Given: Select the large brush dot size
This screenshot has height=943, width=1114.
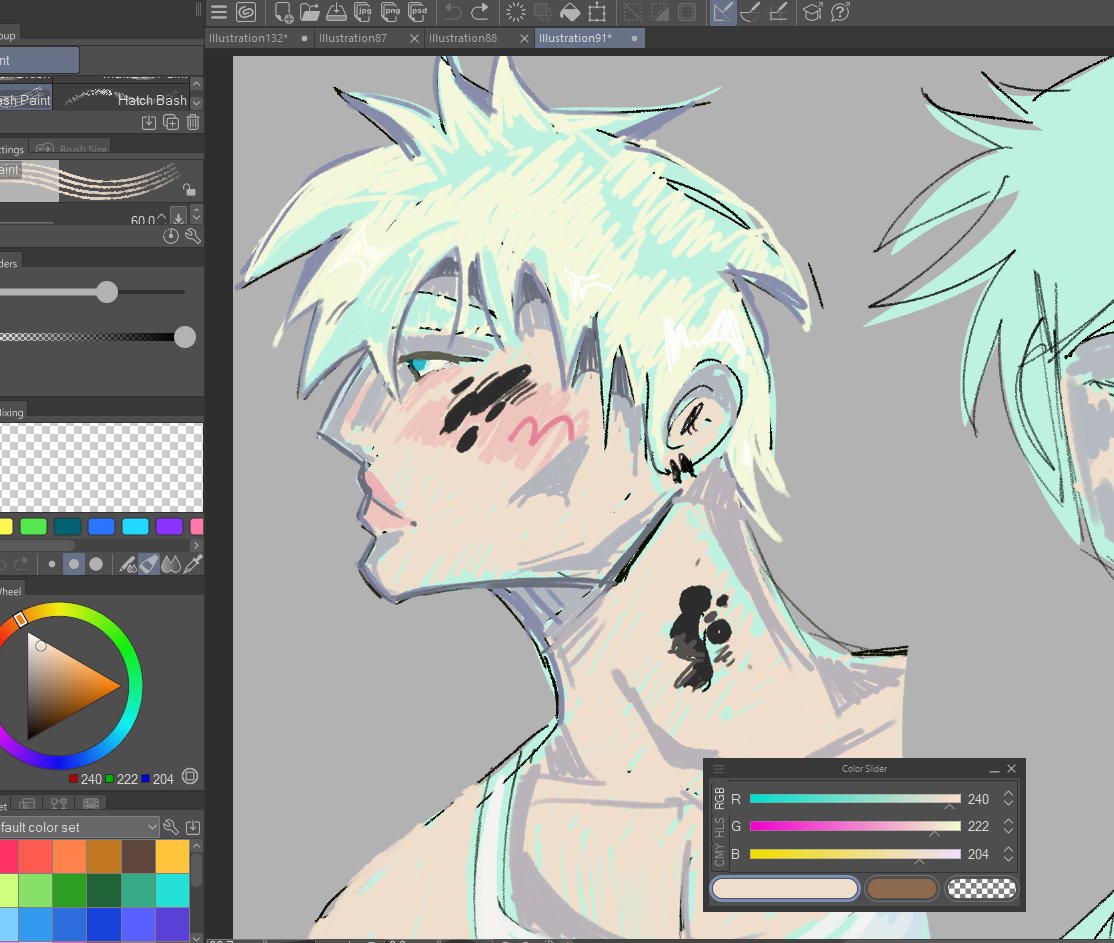Looking at the screenshot, I should 96,564.
